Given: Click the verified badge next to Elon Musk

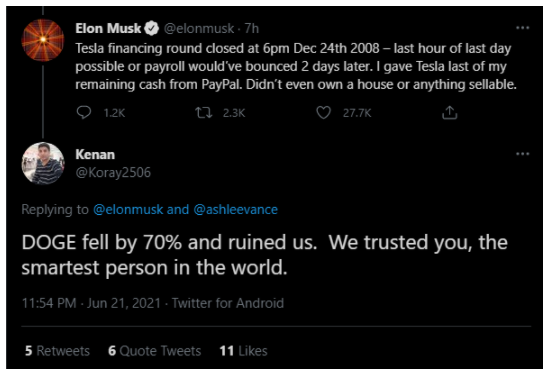Looking at the screenshot, I should [x=152, y=28].
